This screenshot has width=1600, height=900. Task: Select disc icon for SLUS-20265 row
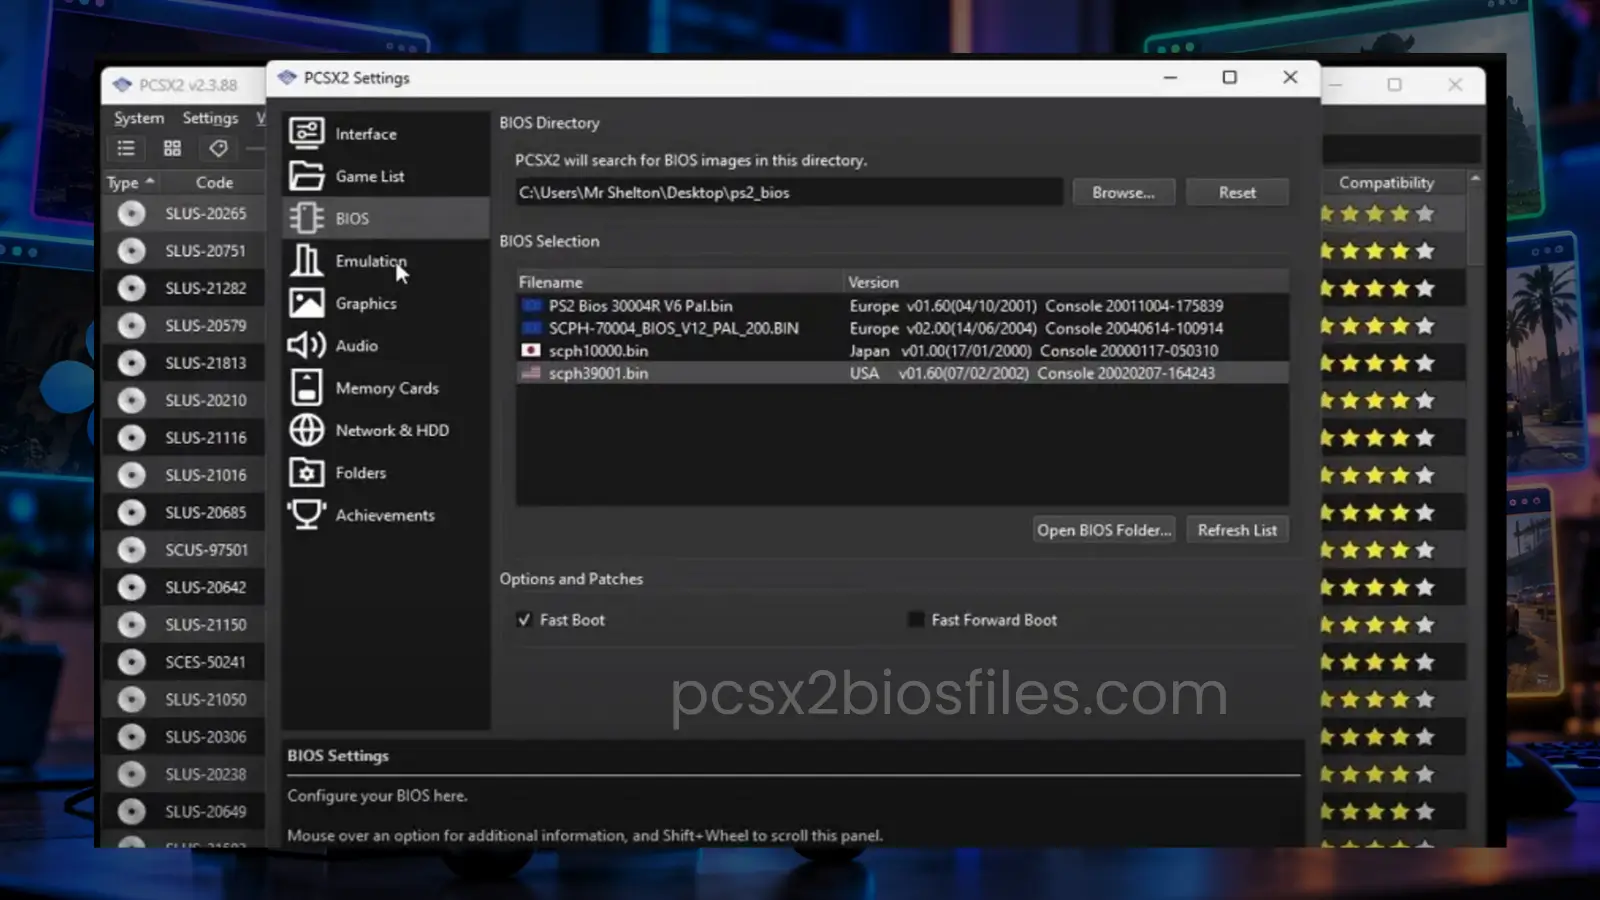131,213
